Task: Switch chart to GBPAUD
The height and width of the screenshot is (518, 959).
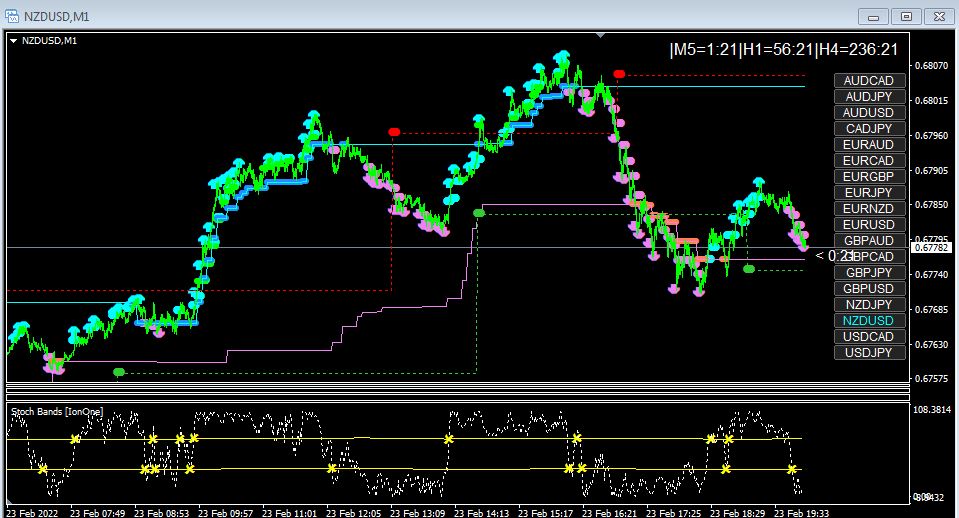Action: click(869, 240)
